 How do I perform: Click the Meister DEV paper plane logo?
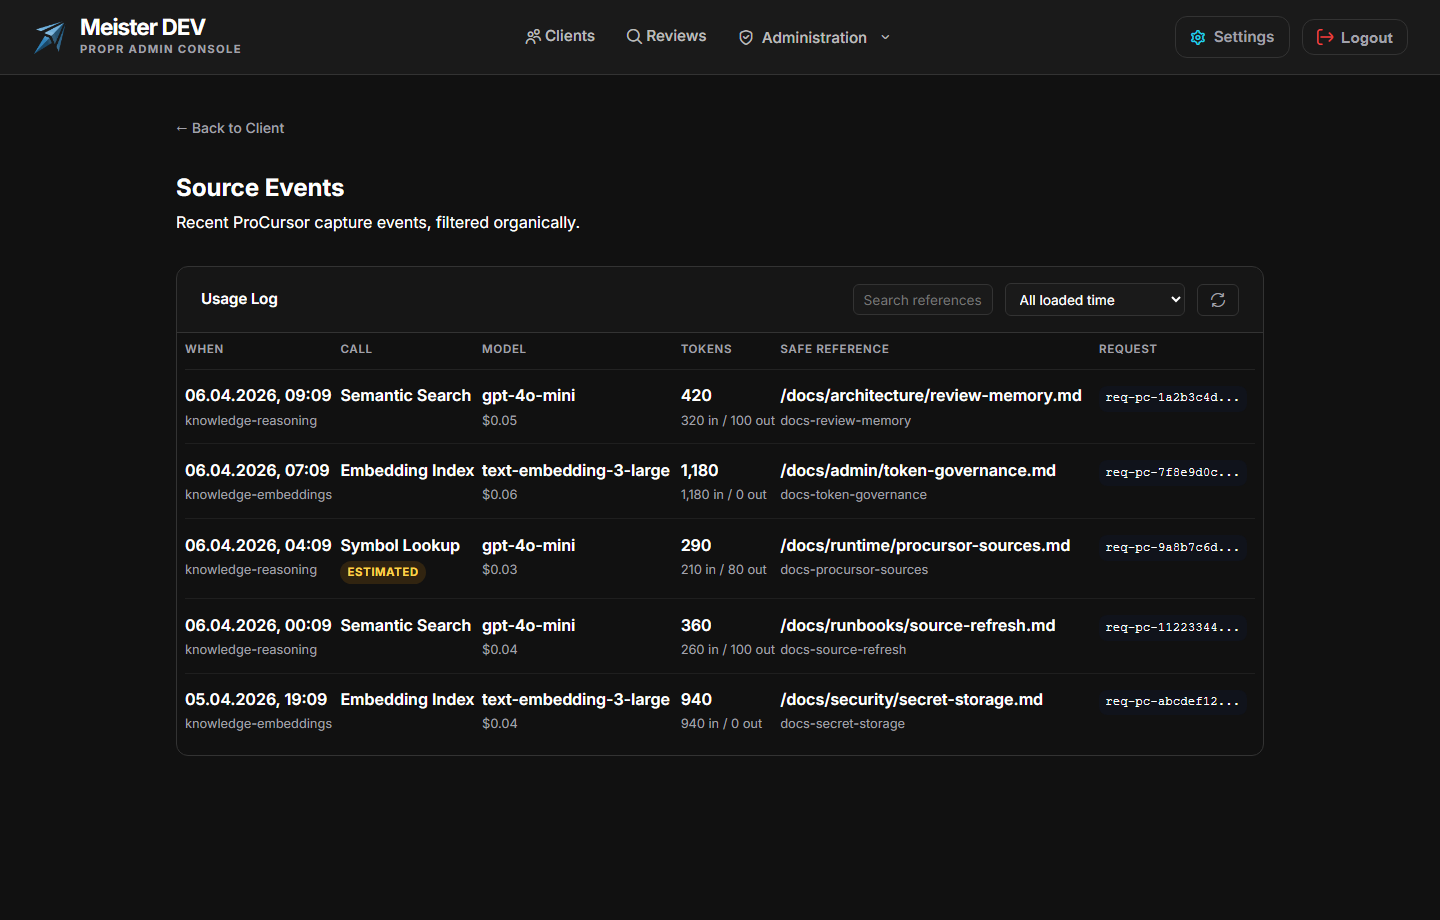tap(50, 37)
